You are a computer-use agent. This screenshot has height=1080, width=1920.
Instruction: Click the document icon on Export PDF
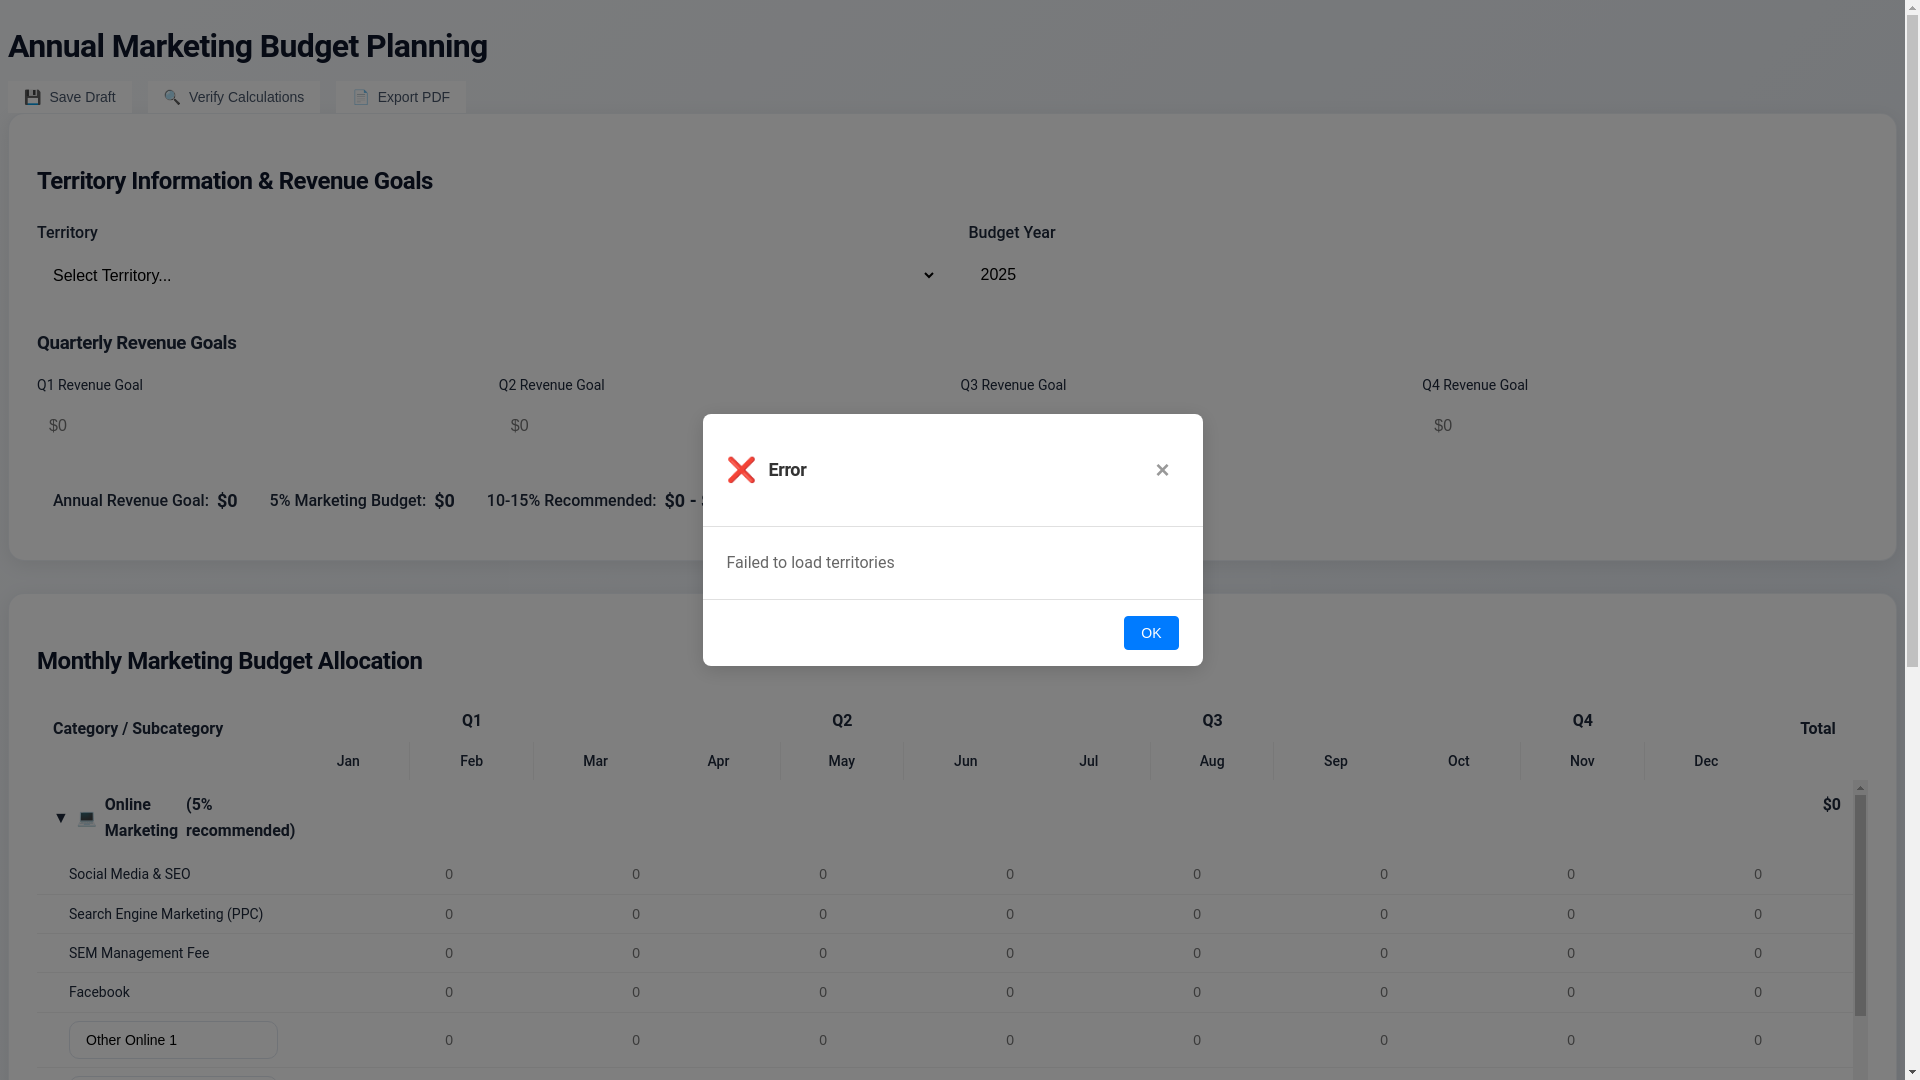pos(361,97)
